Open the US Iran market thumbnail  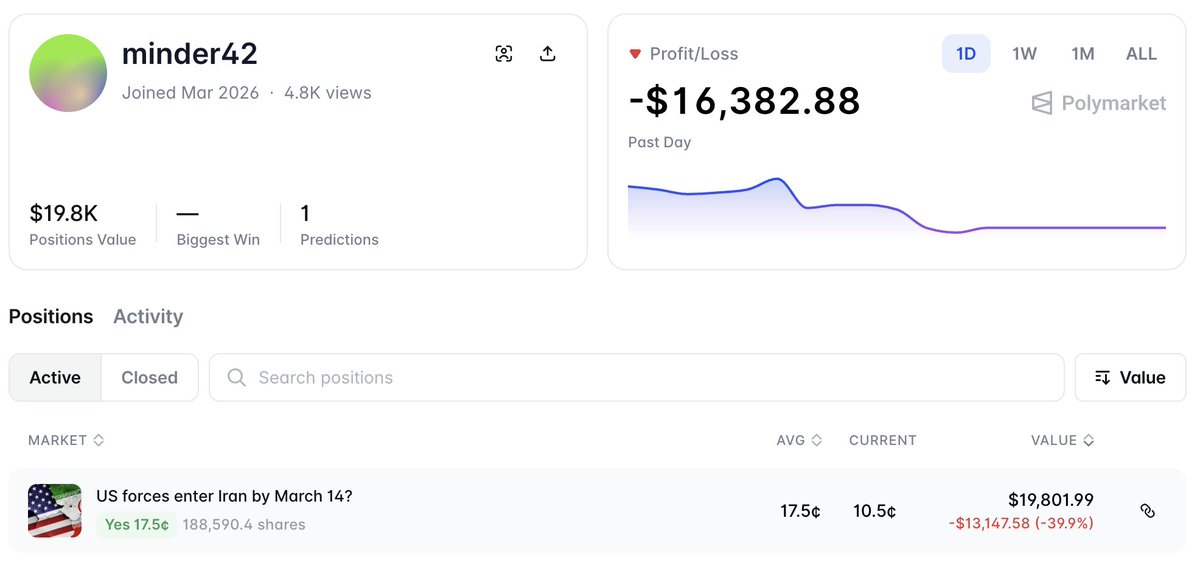[x=54, y=511]
